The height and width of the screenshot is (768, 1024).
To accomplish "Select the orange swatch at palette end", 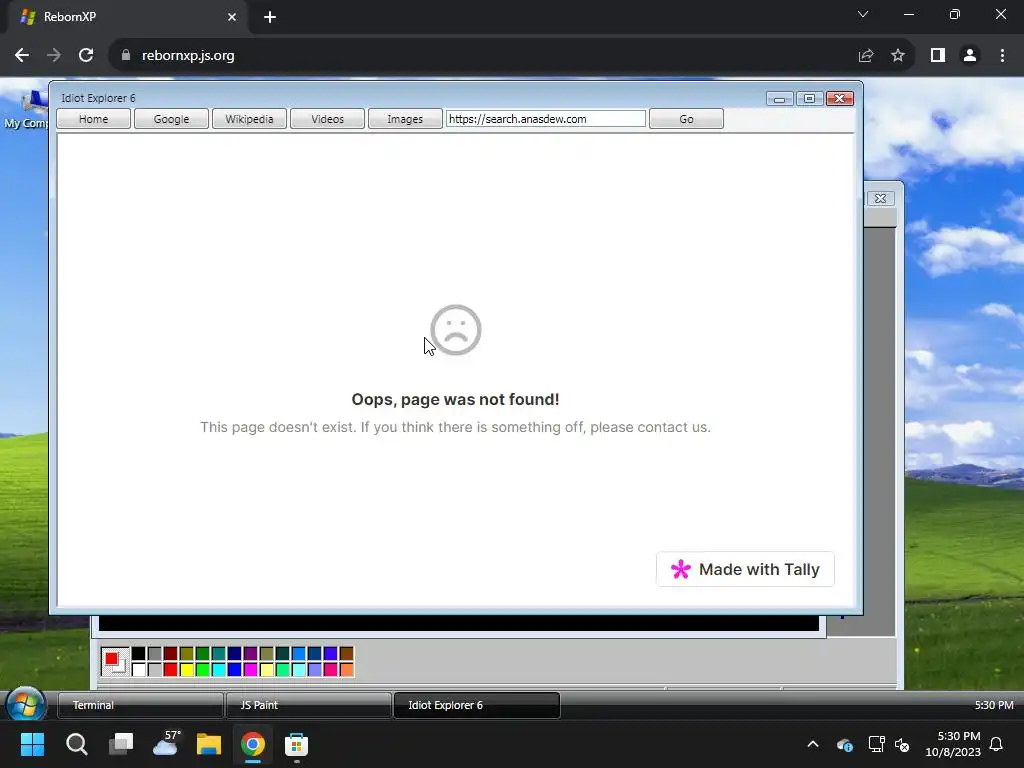I will click(347, 669).
